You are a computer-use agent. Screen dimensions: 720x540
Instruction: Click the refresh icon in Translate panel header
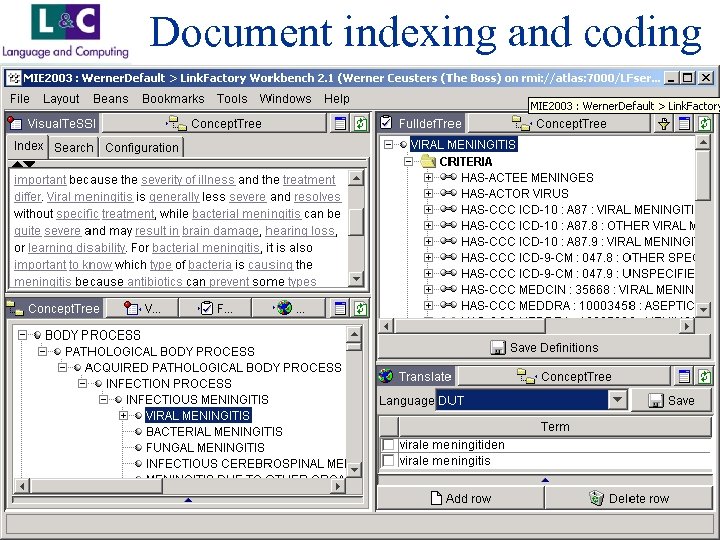point(704,377)
